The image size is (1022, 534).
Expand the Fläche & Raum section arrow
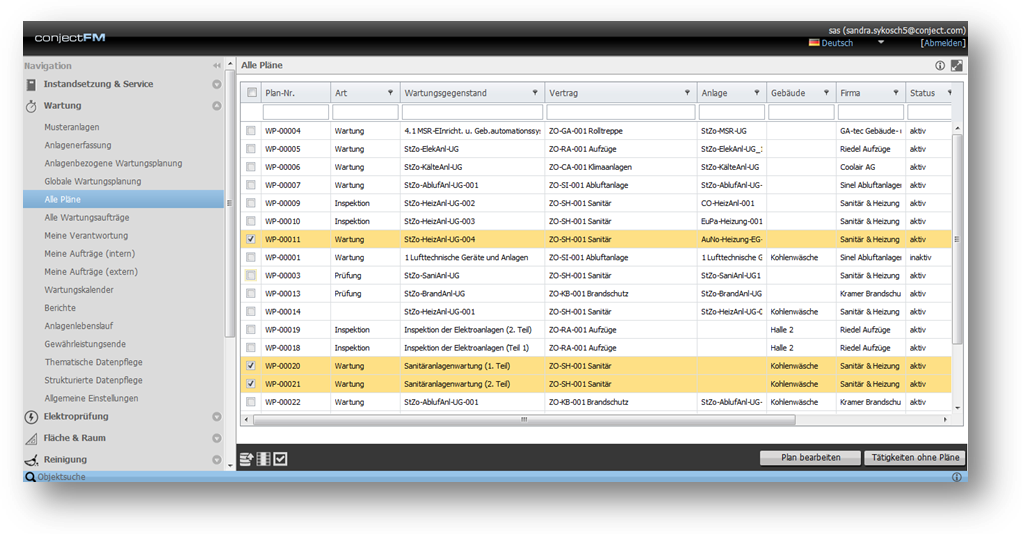[216, 438]
